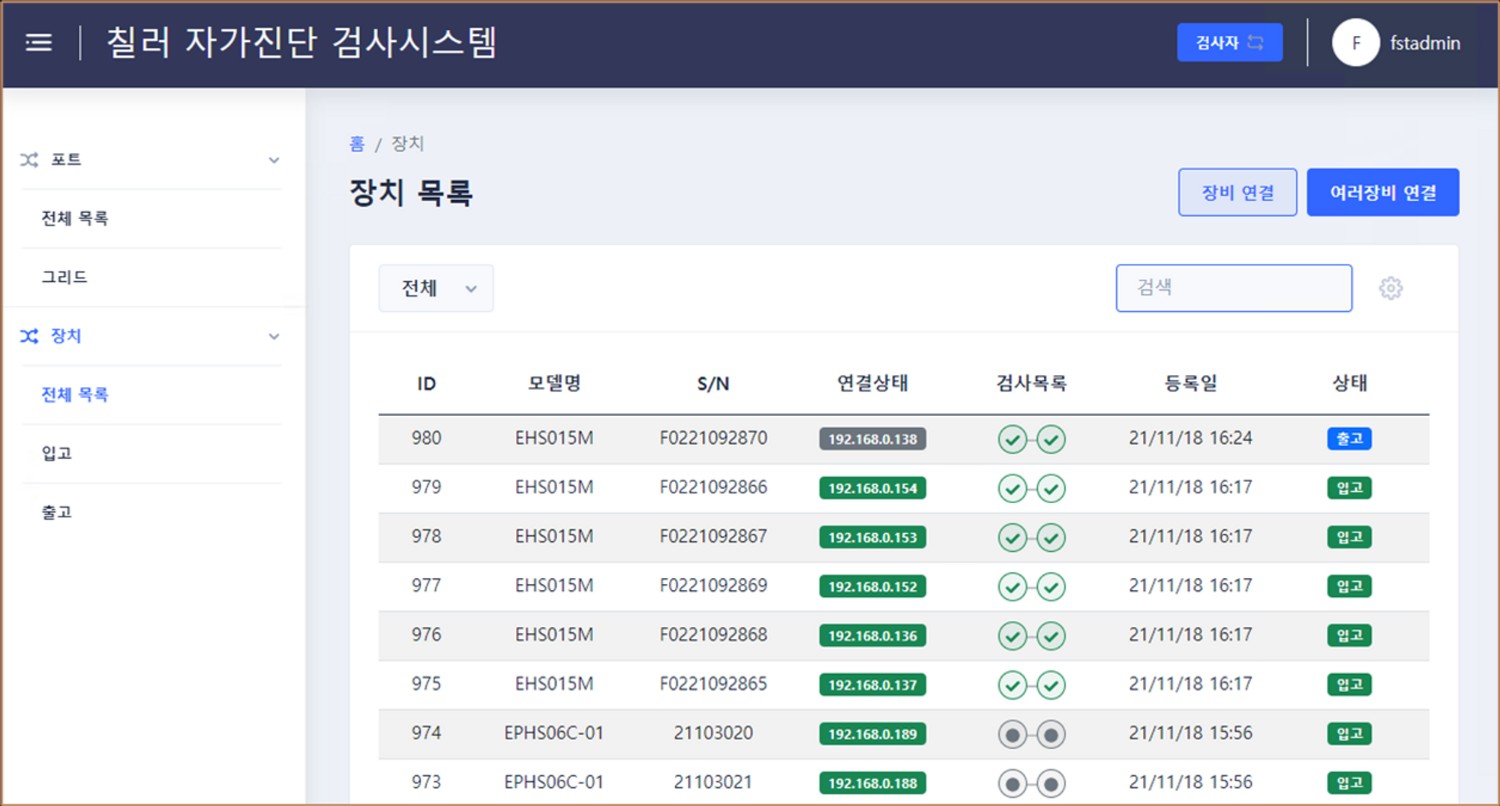Select serial number F0221092866
Image resolution: width=1500 pixels, height=806 pixels.
pyautogui.click(x=713, y=487)
